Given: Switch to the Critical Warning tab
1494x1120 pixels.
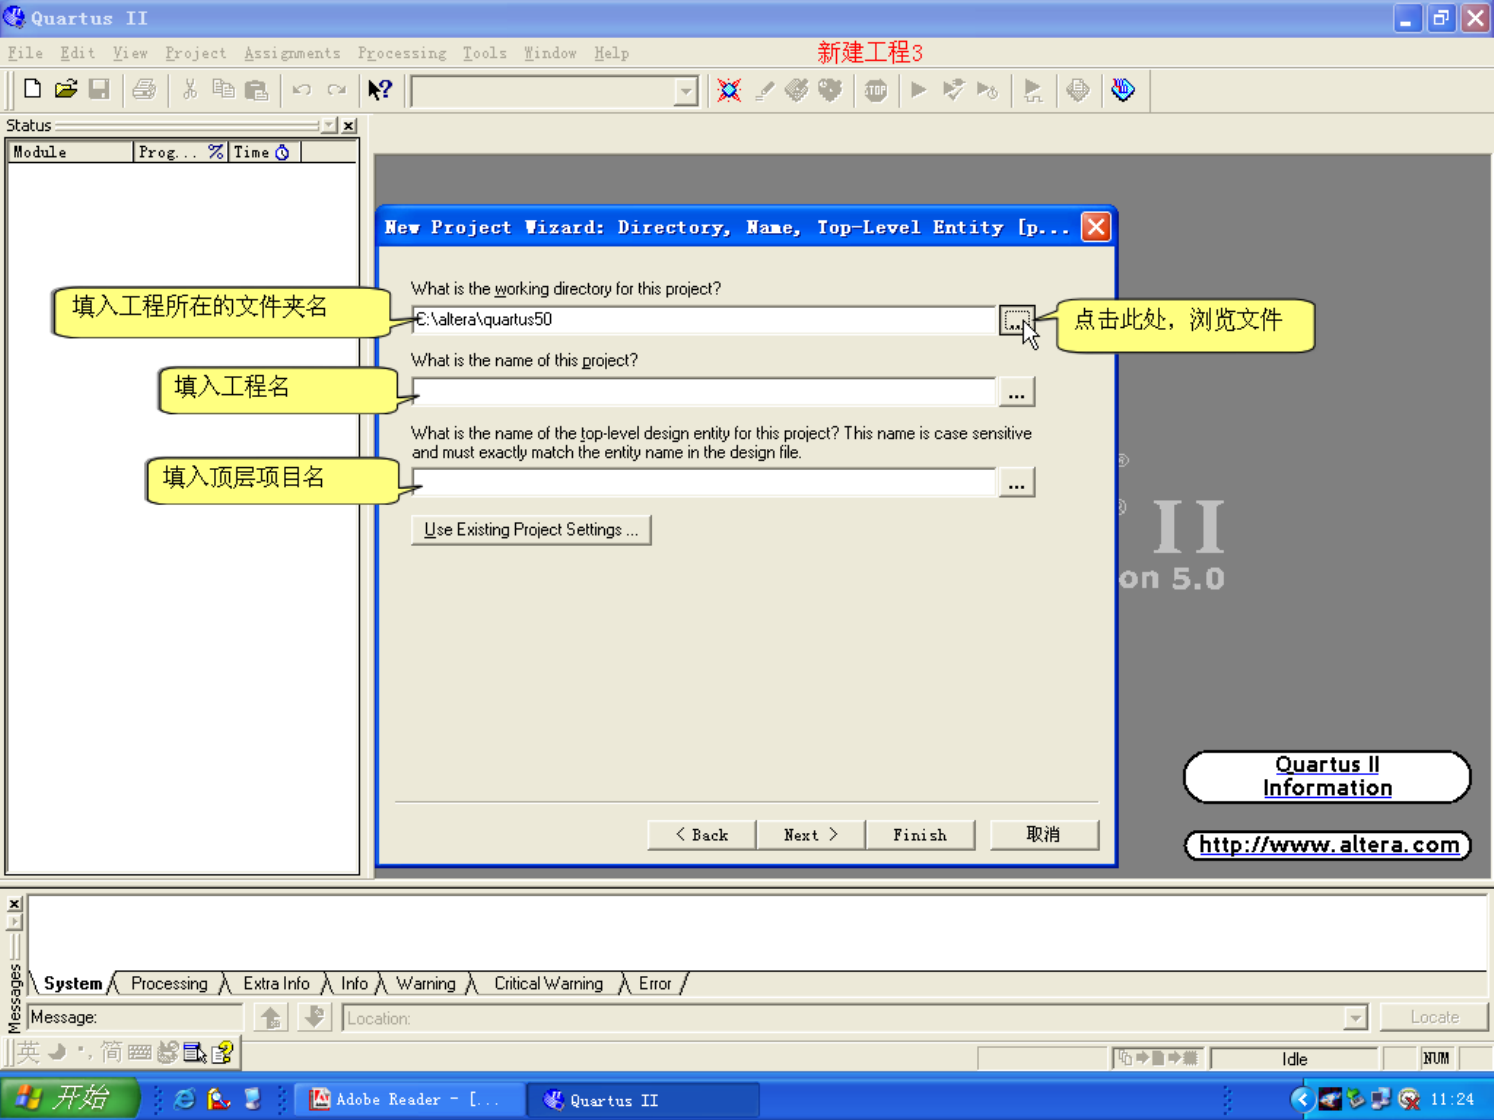Looking at the screenshot, I should (548, 984).
